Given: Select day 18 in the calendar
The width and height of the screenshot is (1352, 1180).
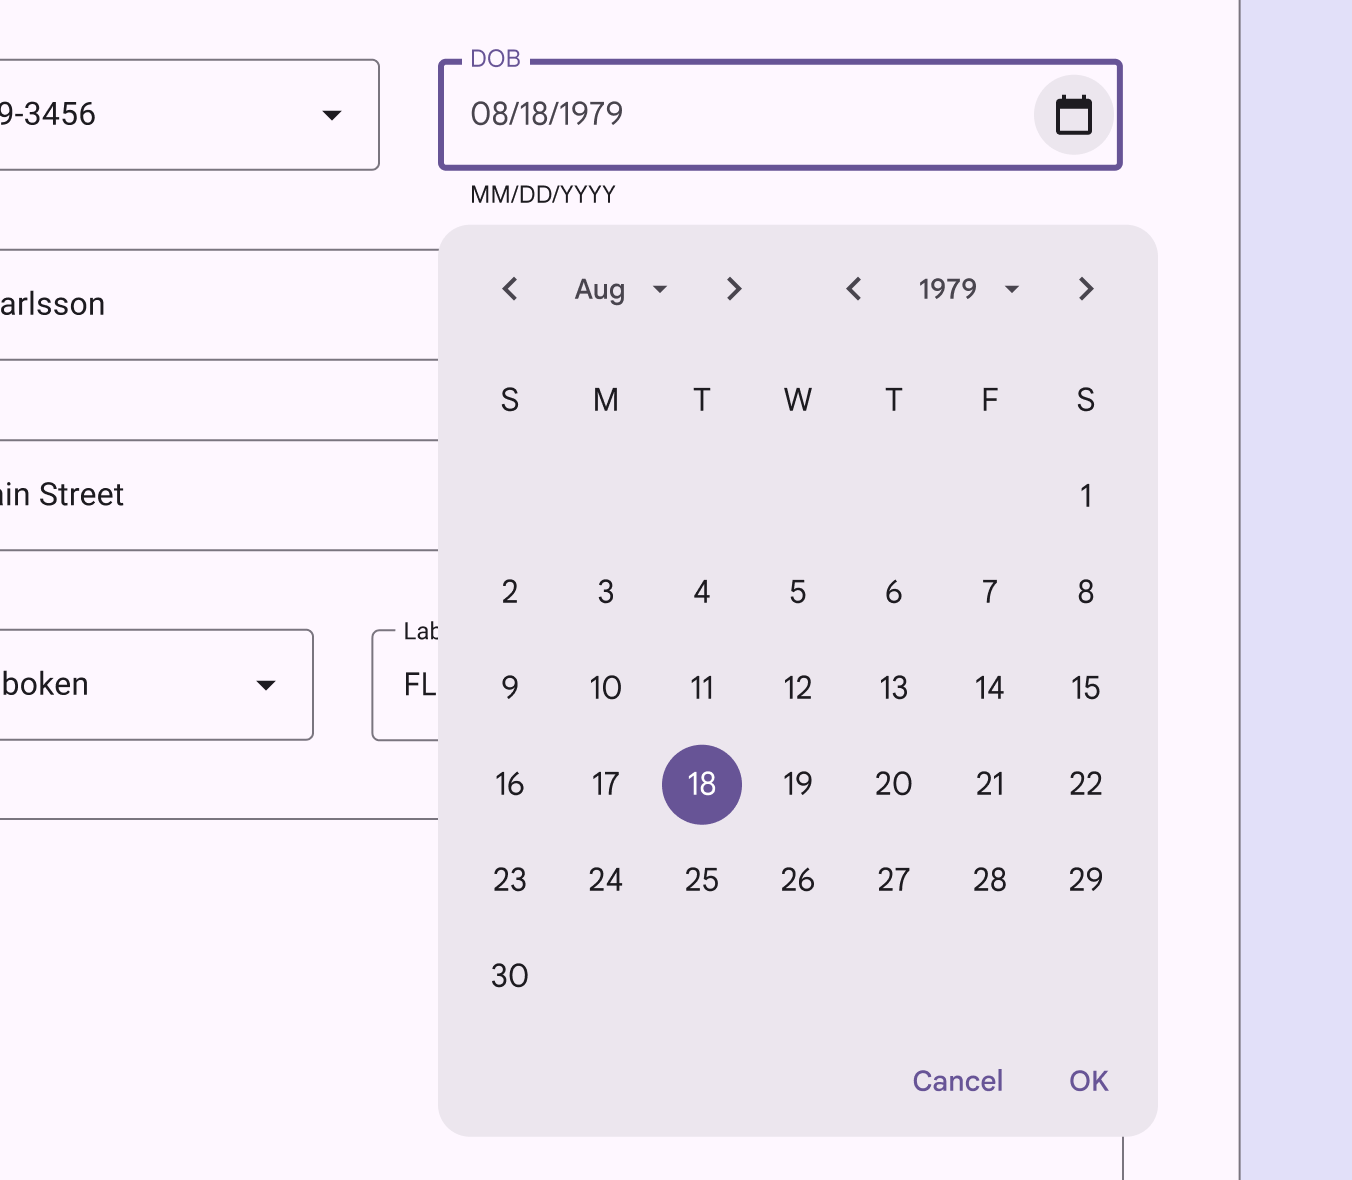Looking at the screenshot, I should 702,784.
